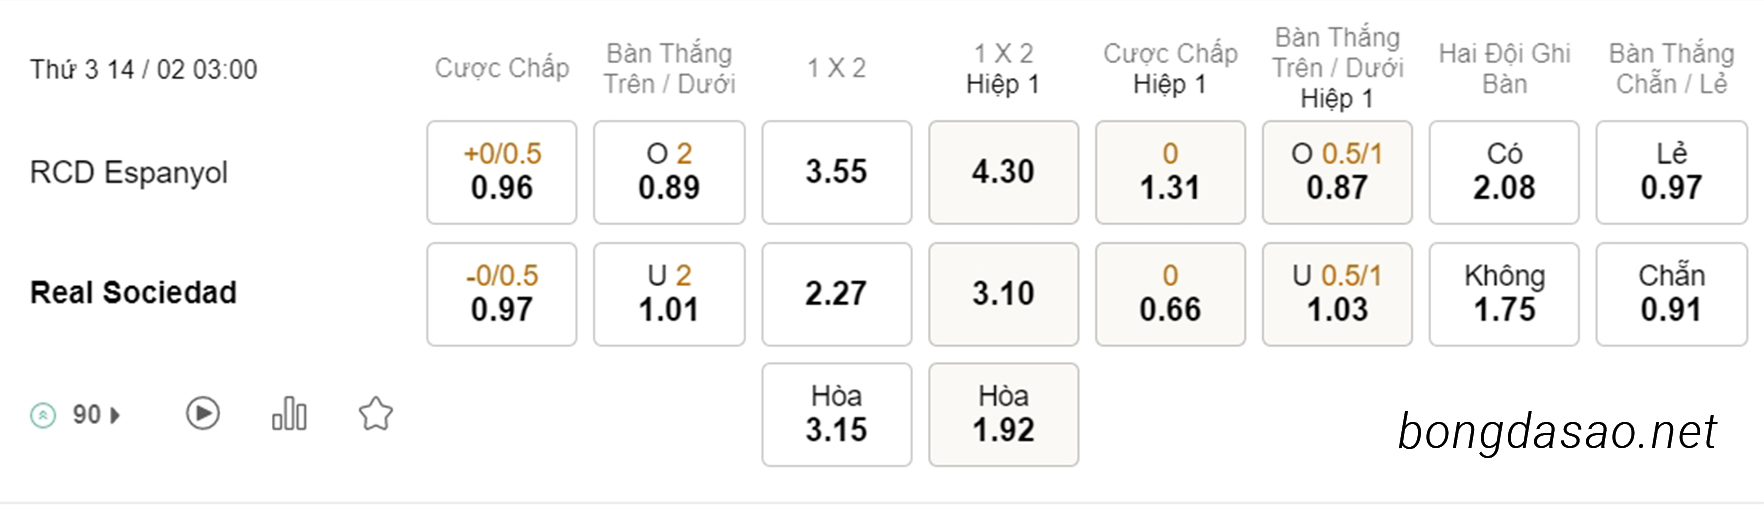This screenshot has width=1764, height=506.
Task: Pick Over 2 goals at 0.89
Action: (669, 172)
